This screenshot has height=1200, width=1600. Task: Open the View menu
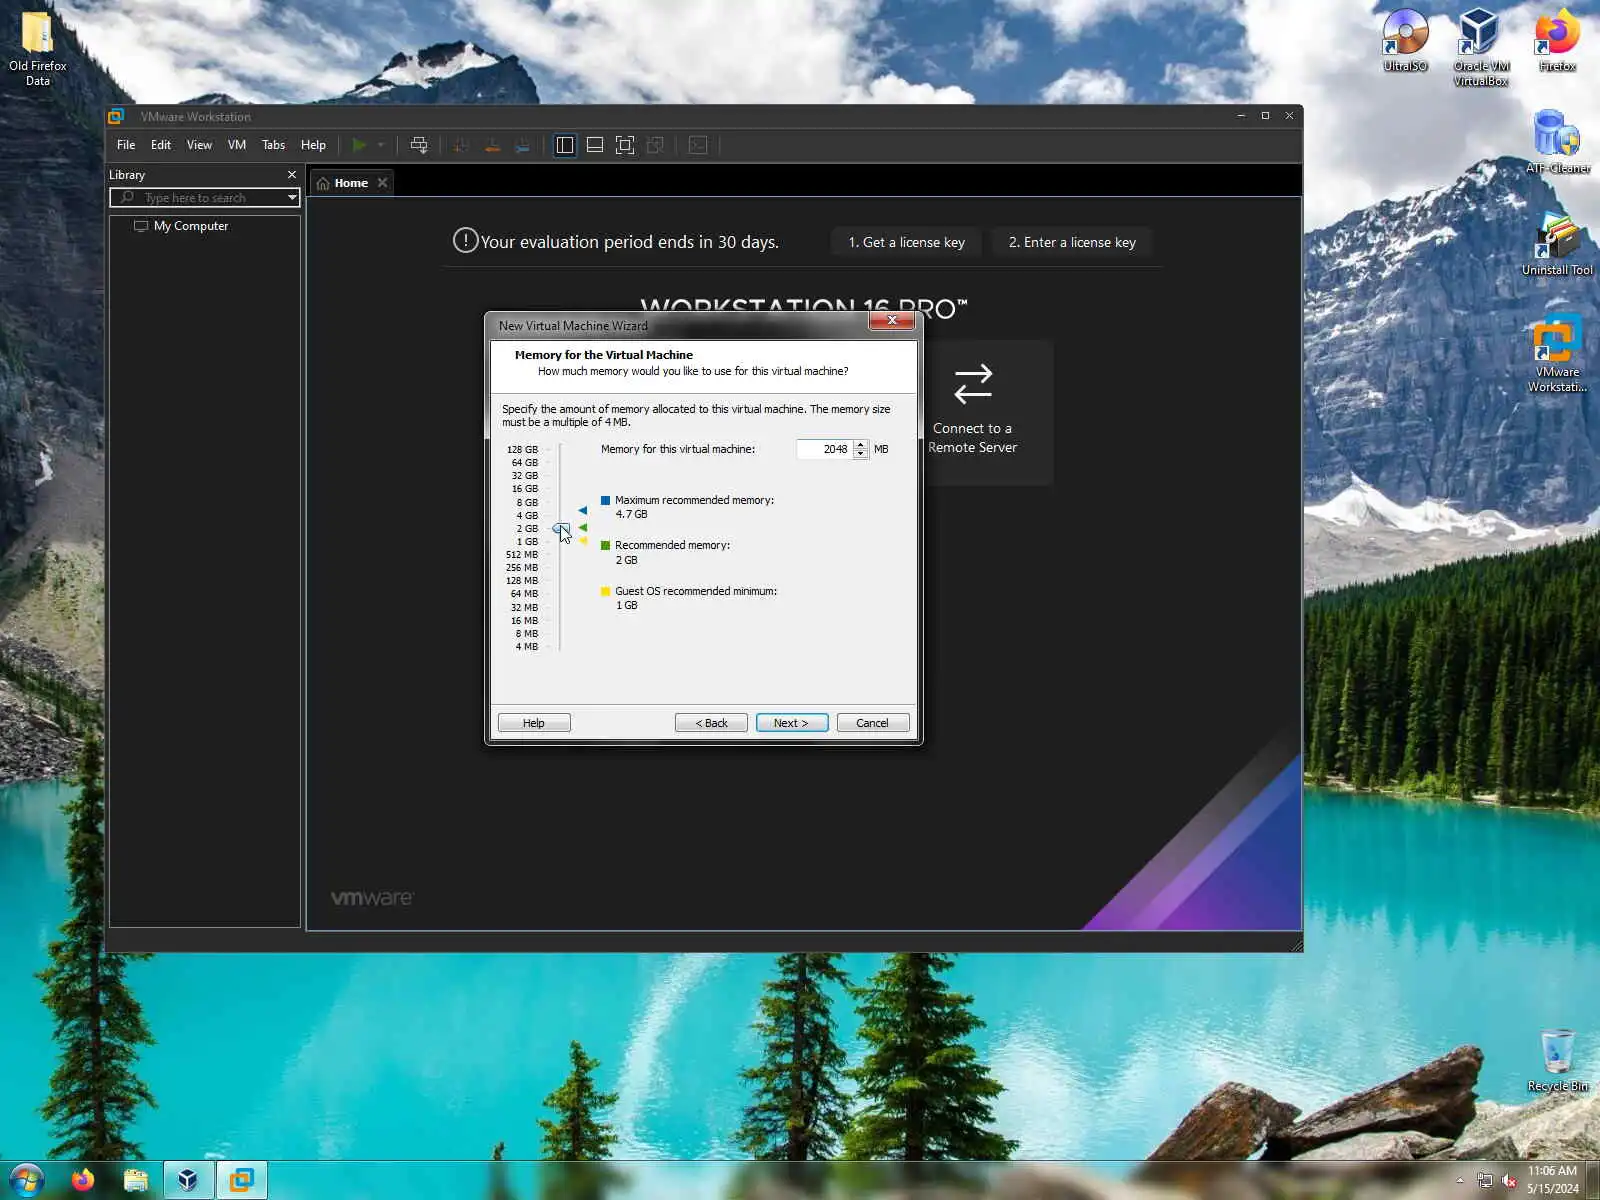pyautogui.click(x=199, y=145)
